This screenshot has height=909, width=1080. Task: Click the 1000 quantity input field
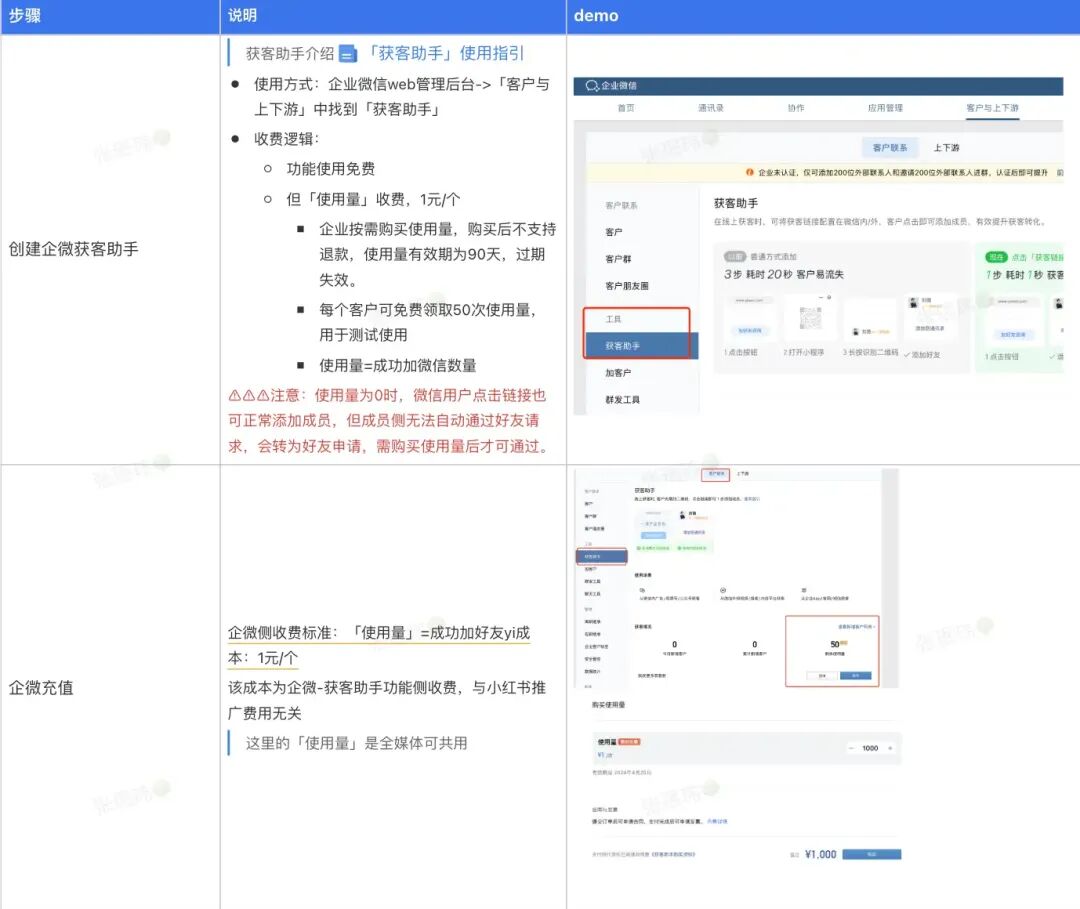tap(868, 748)
